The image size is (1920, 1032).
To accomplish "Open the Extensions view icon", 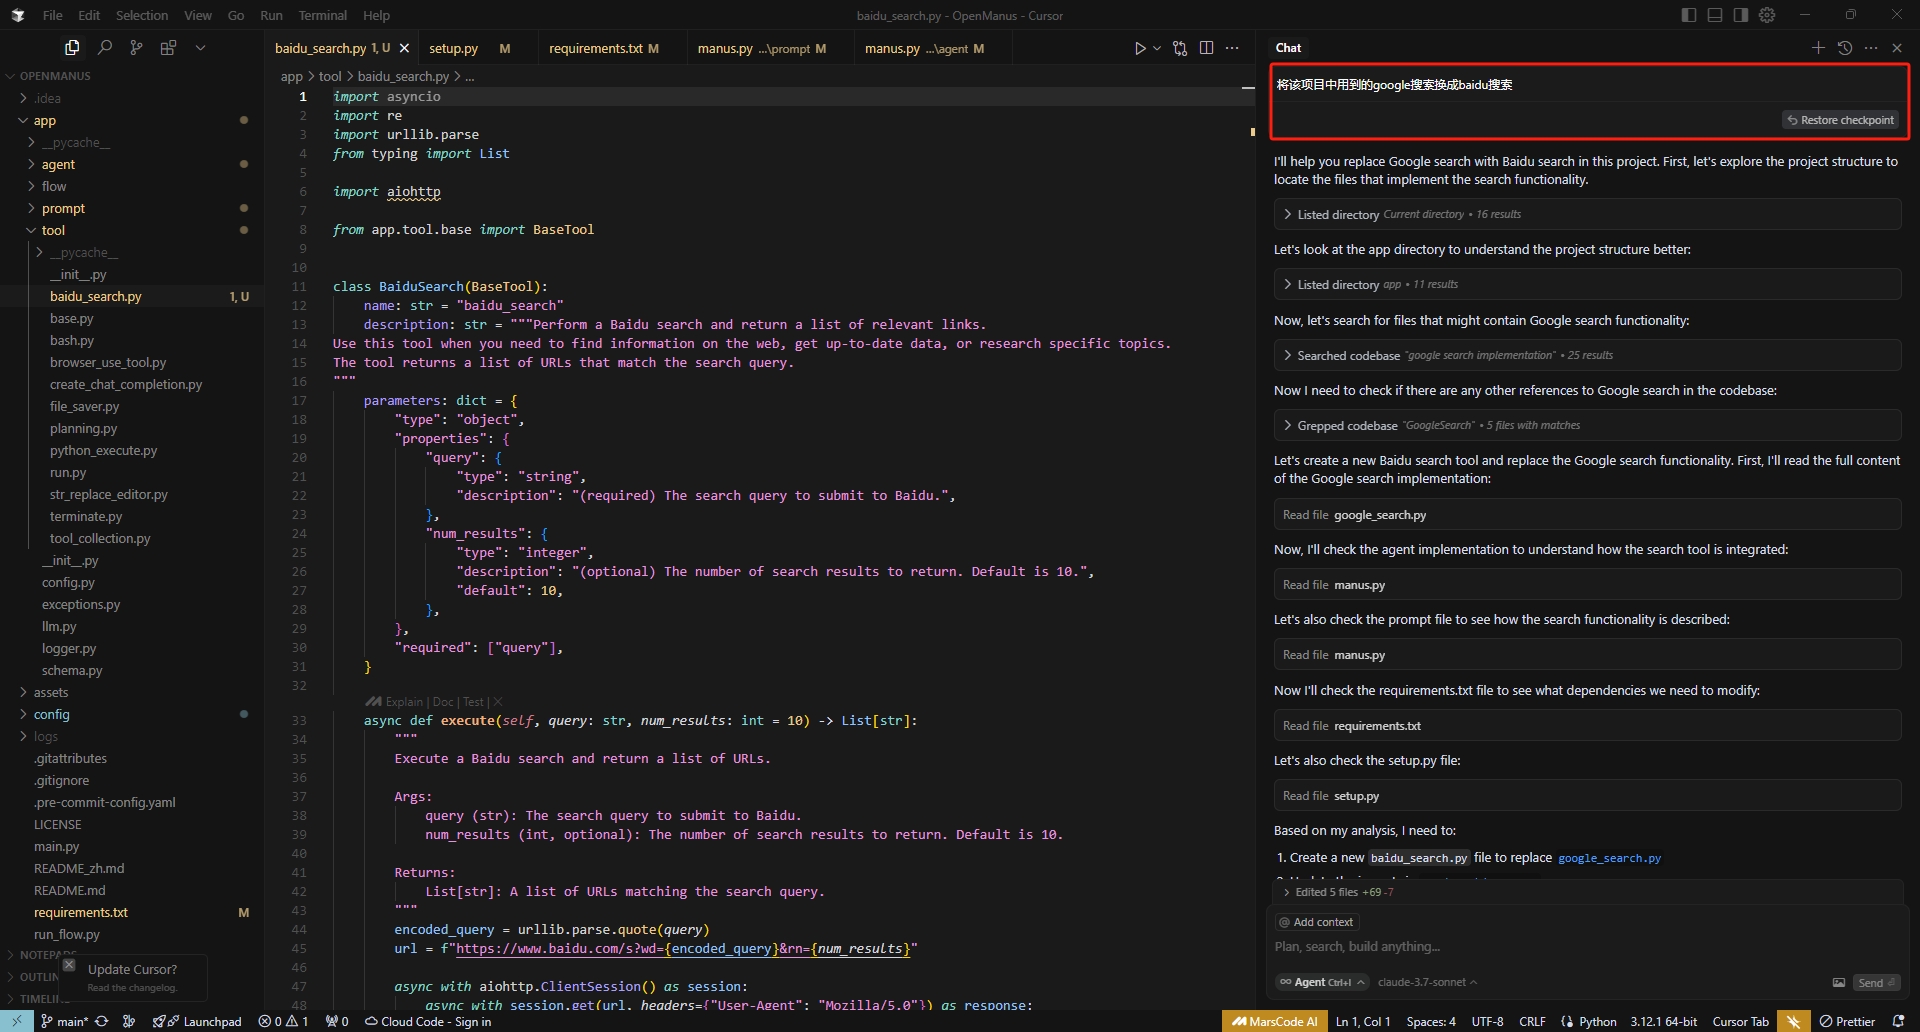I will (168, 47).
